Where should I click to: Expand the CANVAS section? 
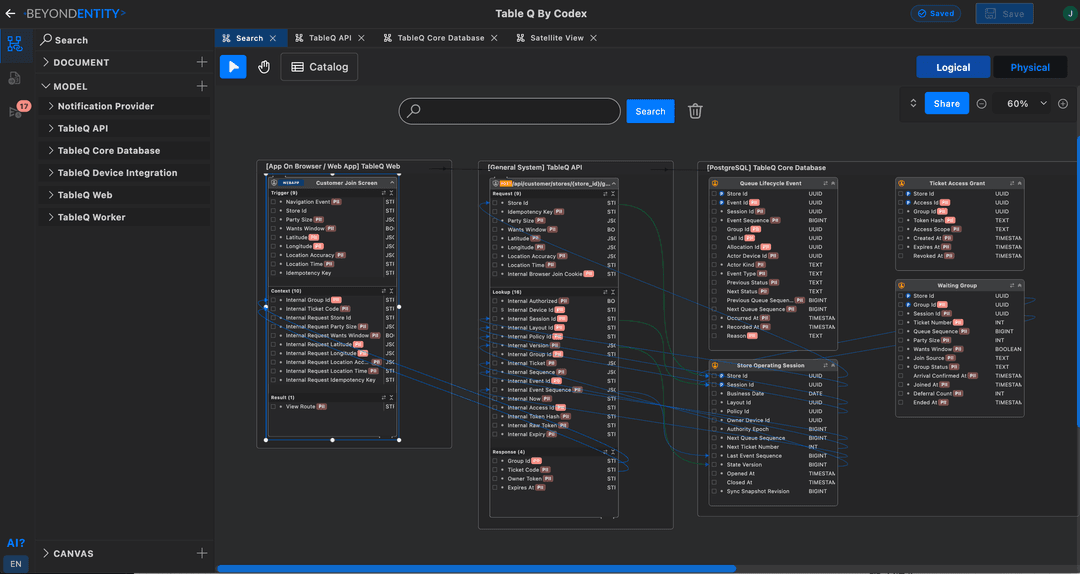tap(46, 553)
